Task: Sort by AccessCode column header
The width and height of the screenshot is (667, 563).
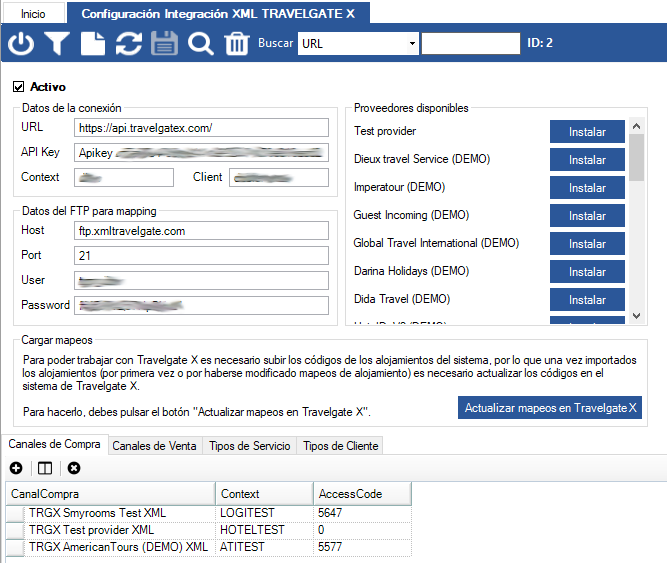Action: click(x=362, y=494)
